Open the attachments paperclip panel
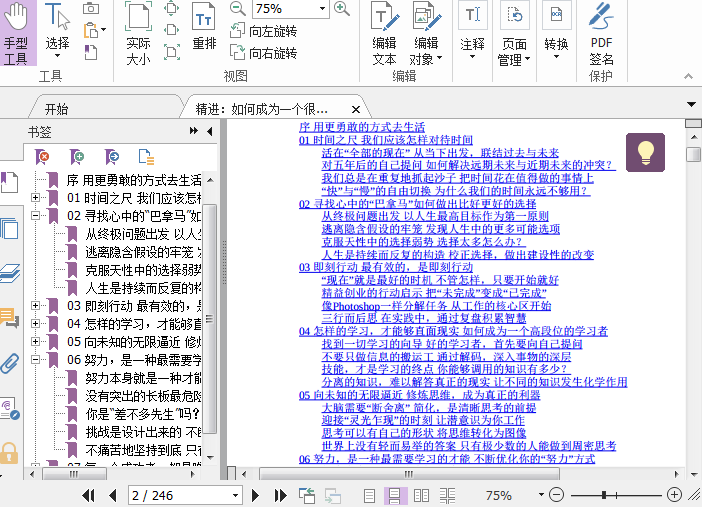702x507 pixels. [10, 363]
